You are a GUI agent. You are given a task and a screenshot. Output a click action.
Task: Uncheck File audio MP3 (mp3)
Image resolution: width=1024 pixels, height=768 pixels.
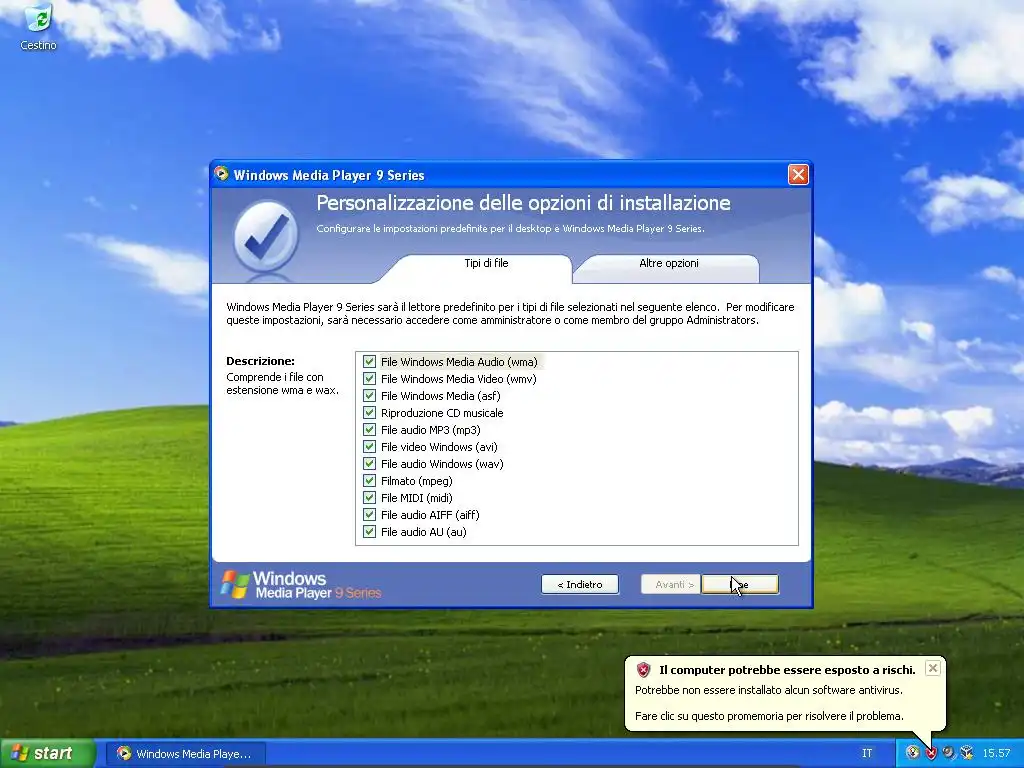click(370, 430)
